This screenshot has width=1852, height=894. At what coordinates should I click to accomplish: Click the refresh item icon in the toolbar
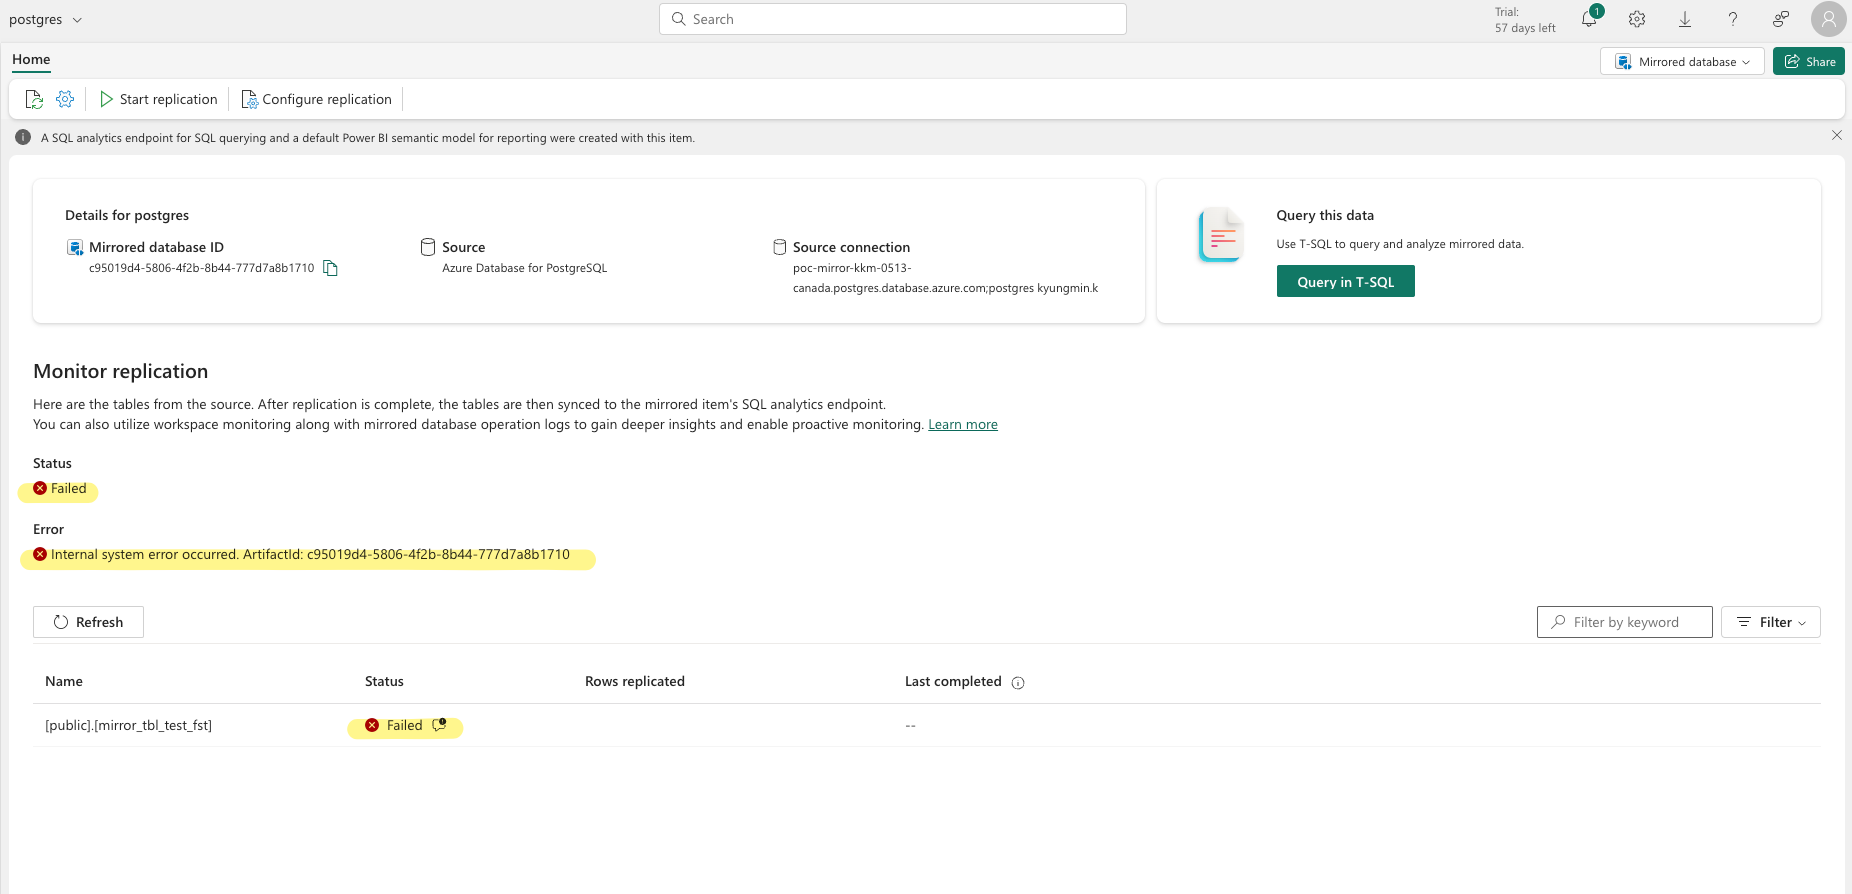(34, 99)
